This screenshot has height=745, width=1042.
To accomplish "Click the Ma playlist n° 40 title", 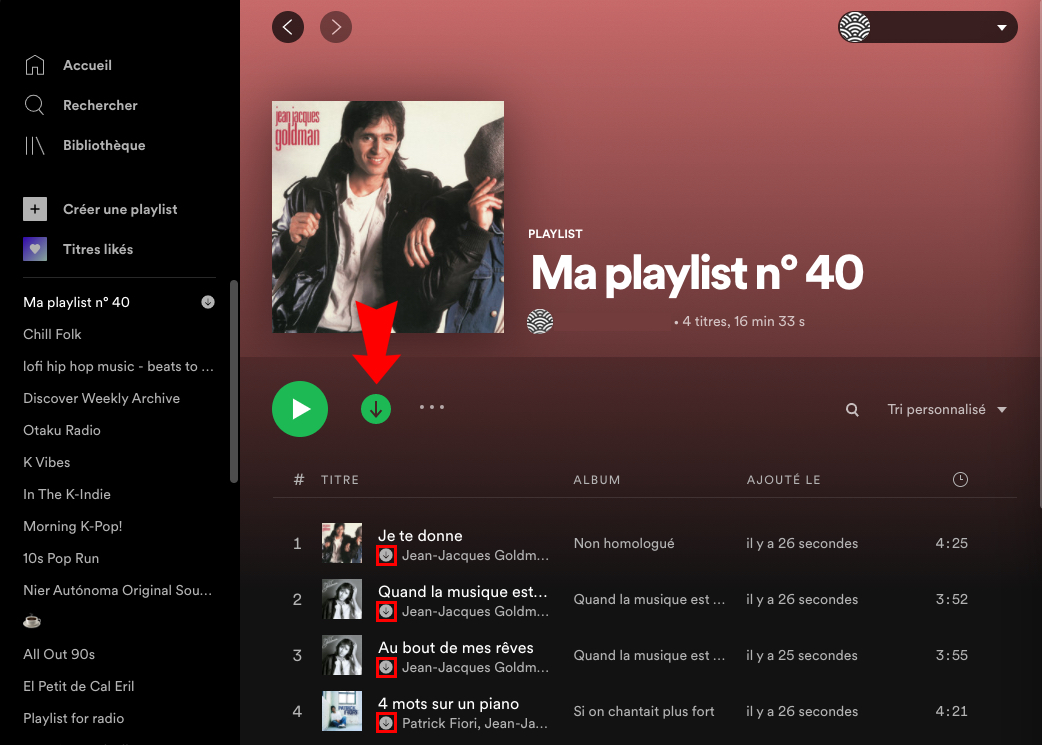I will (696, 272).
